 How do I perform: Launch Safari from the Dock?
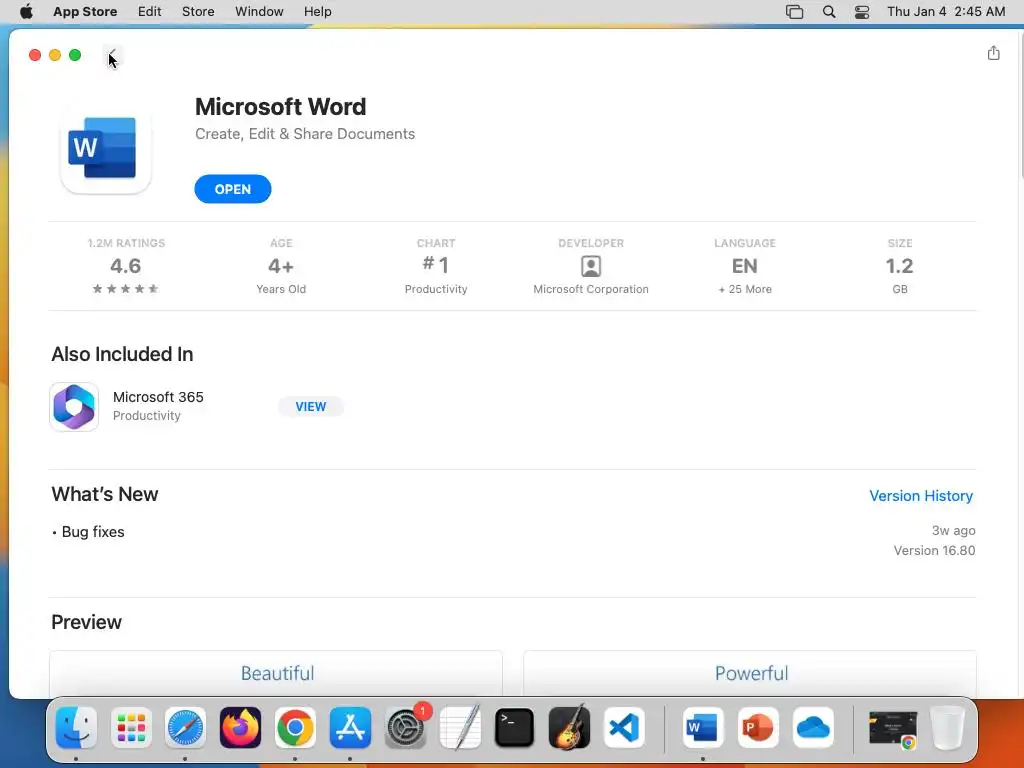coord(185,728)
